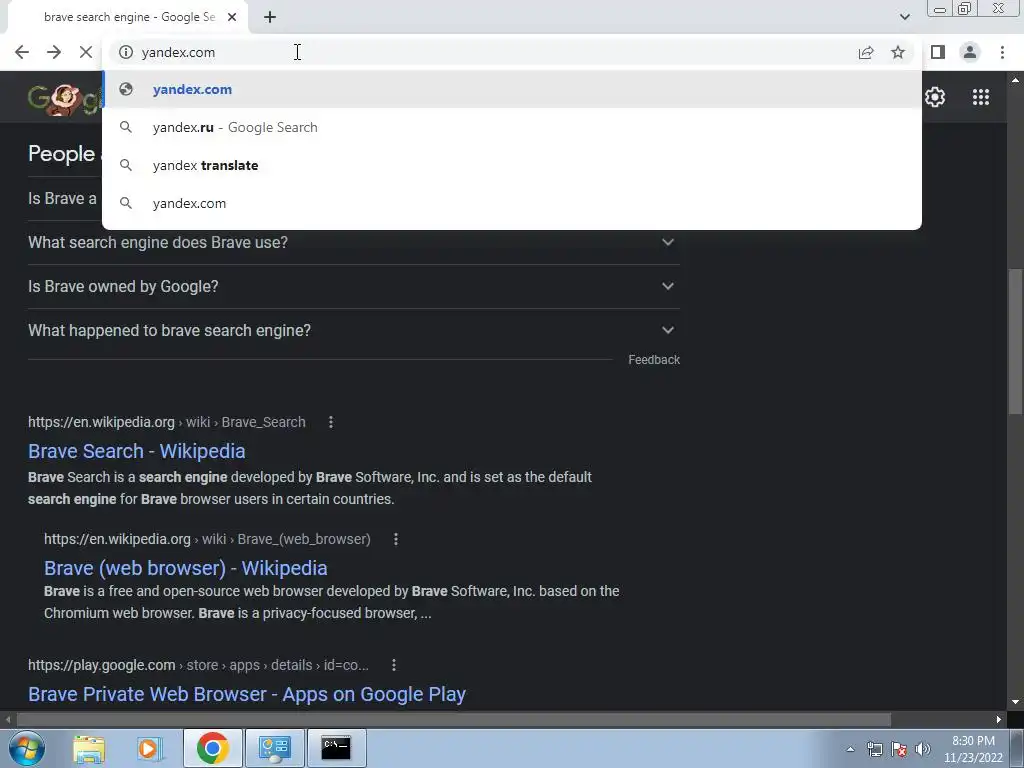The width and height of the screenshot is (1024, 768).
Task: Select the yandex.com URL suggestion
Action: [512, 89]
